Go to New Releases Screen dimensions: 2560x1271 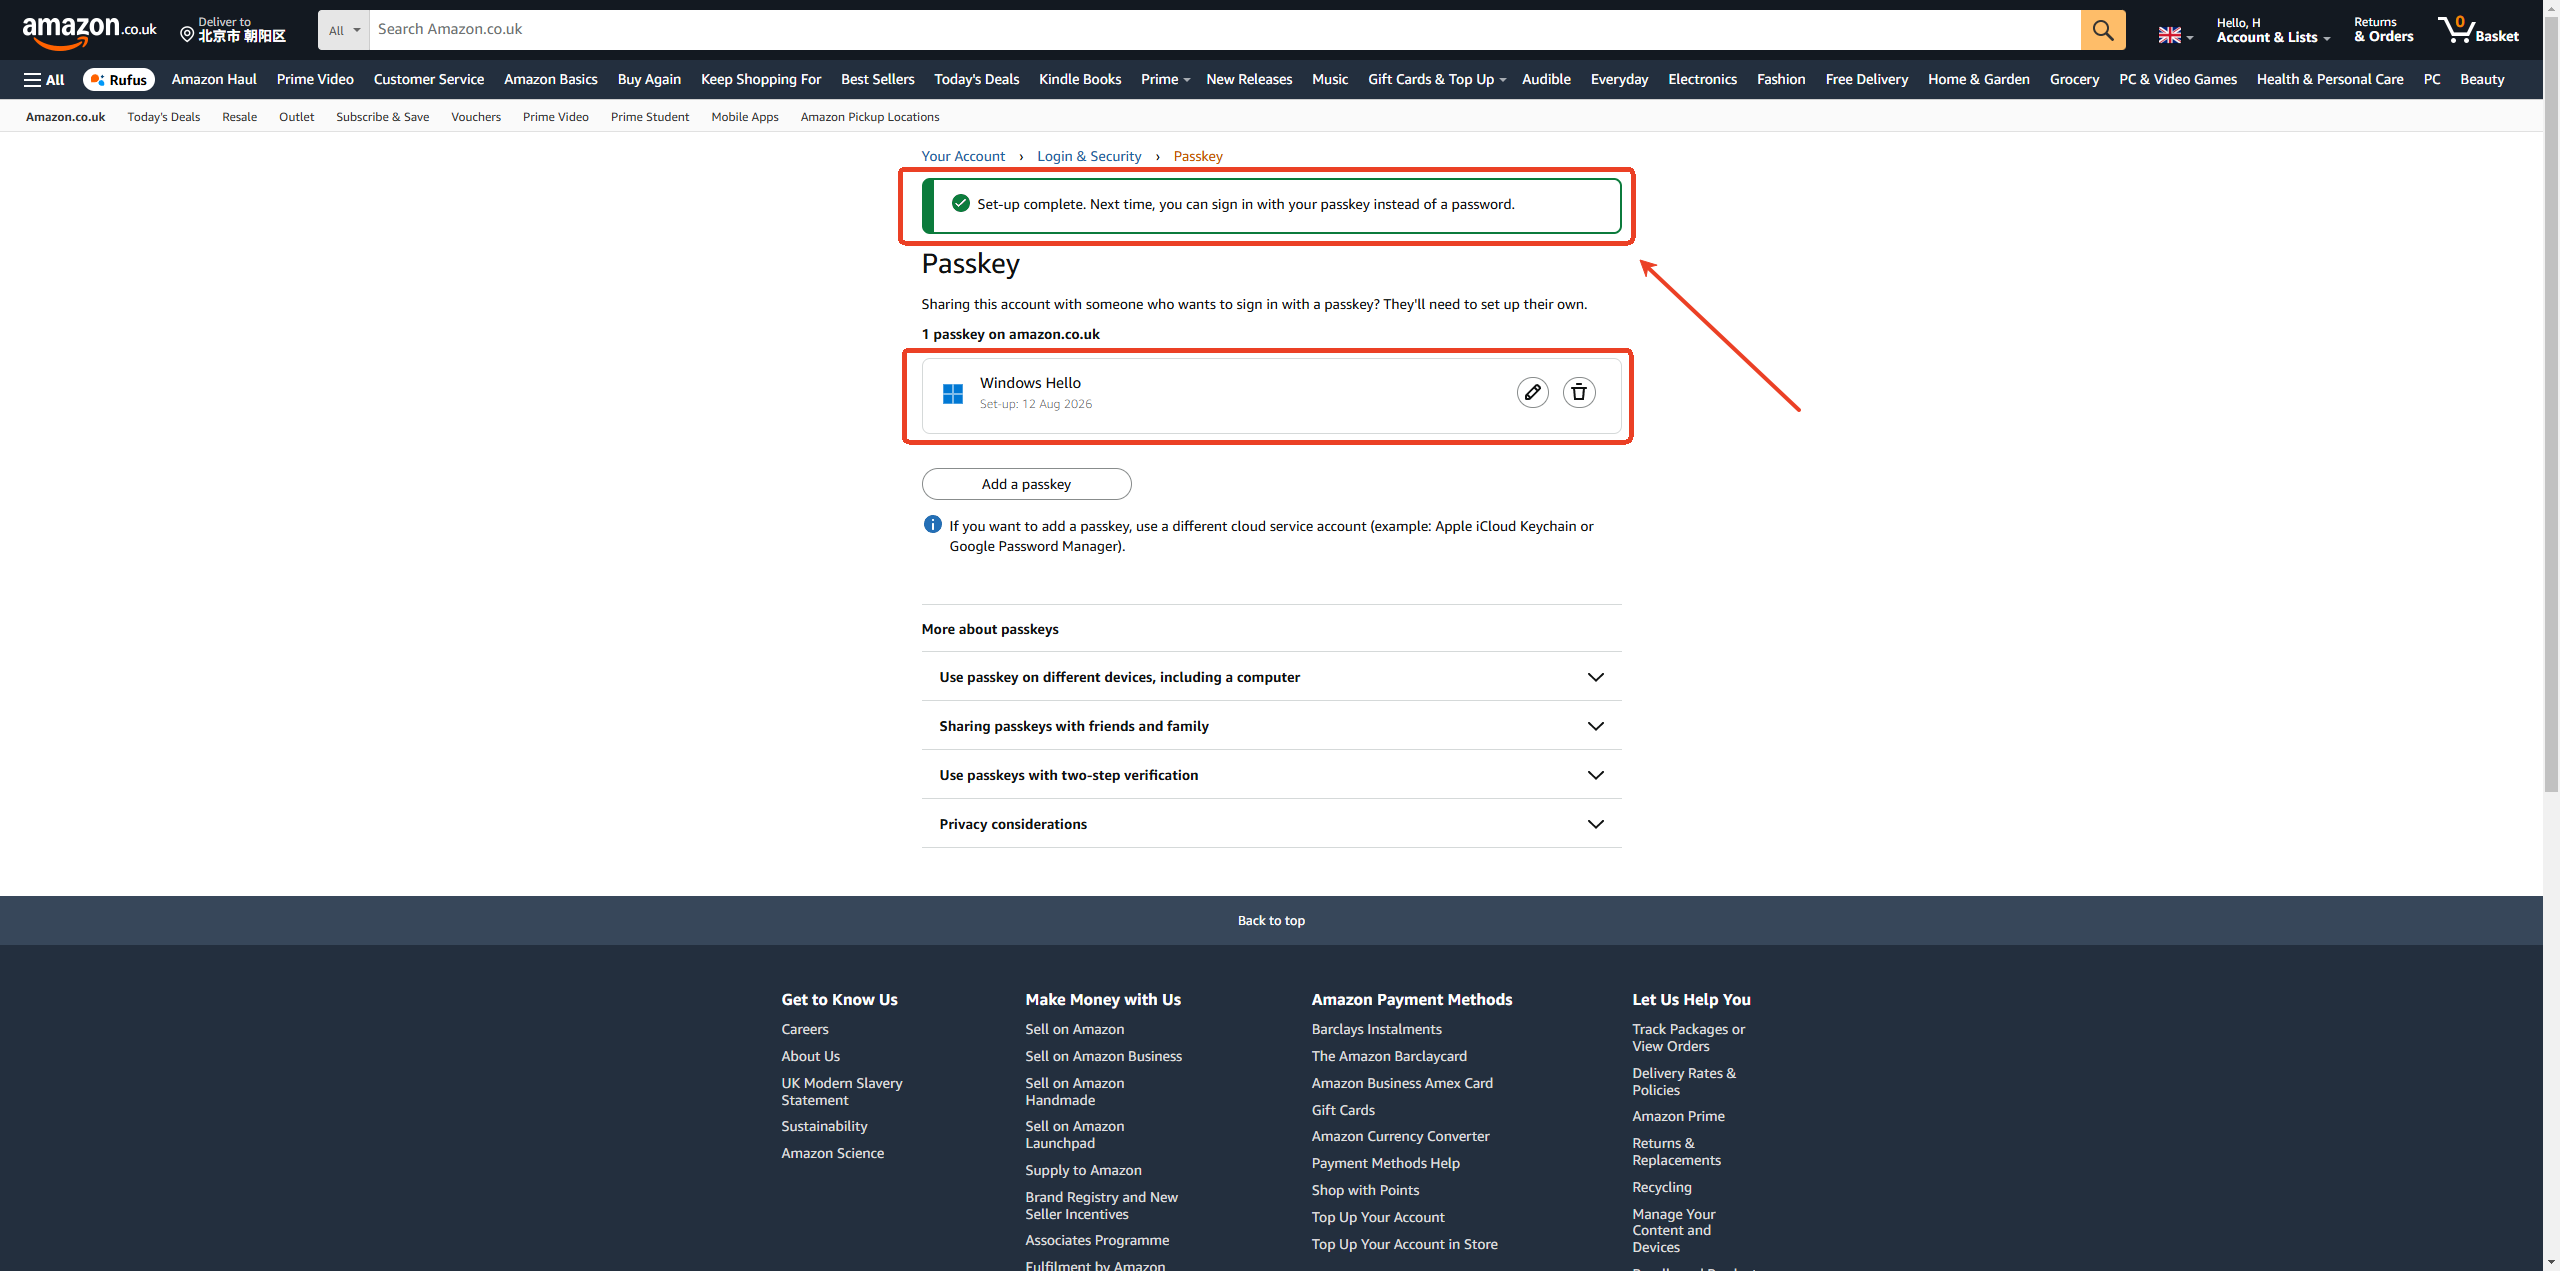pyautogui.click(x=1249, y=80)
